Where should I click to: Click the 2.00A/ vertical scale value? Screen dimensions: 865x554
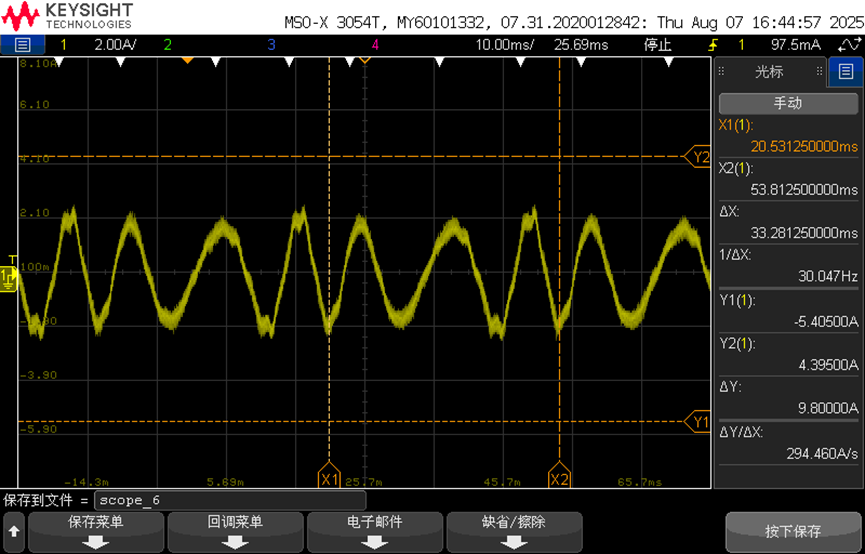[115, 45]
